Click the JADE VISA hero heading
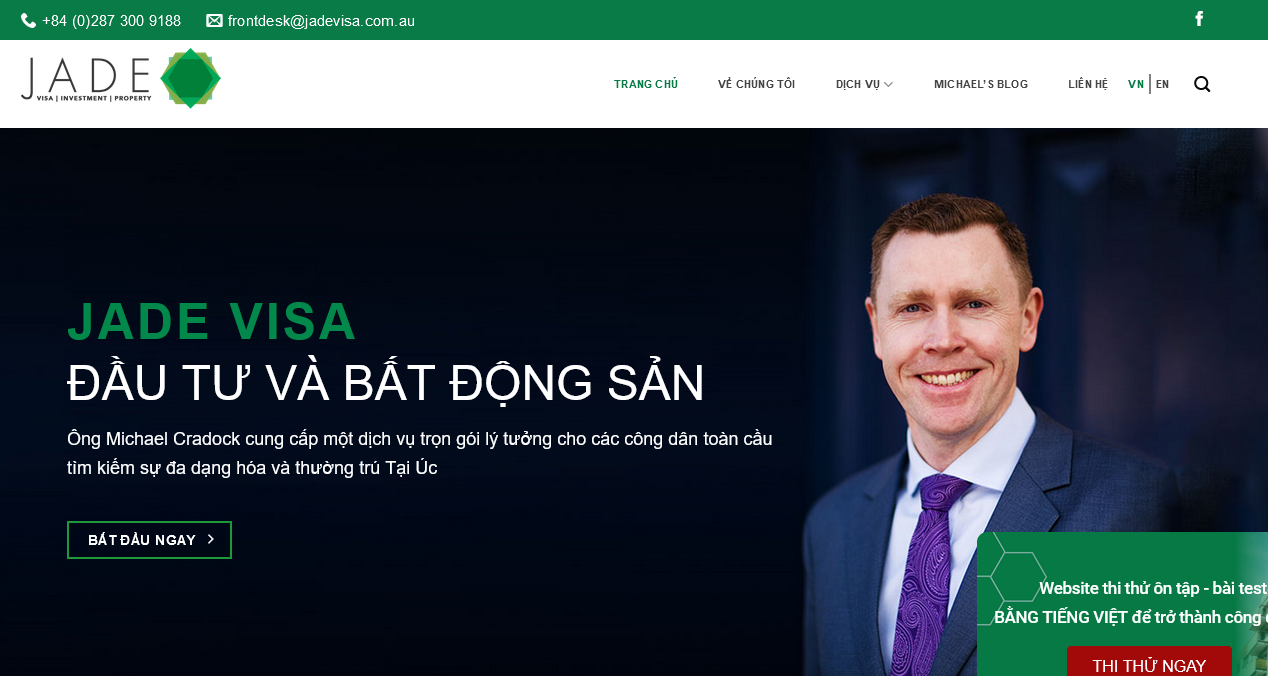Screen dimensions: 1268x676 pyautogui.click(x=212, y=322)
